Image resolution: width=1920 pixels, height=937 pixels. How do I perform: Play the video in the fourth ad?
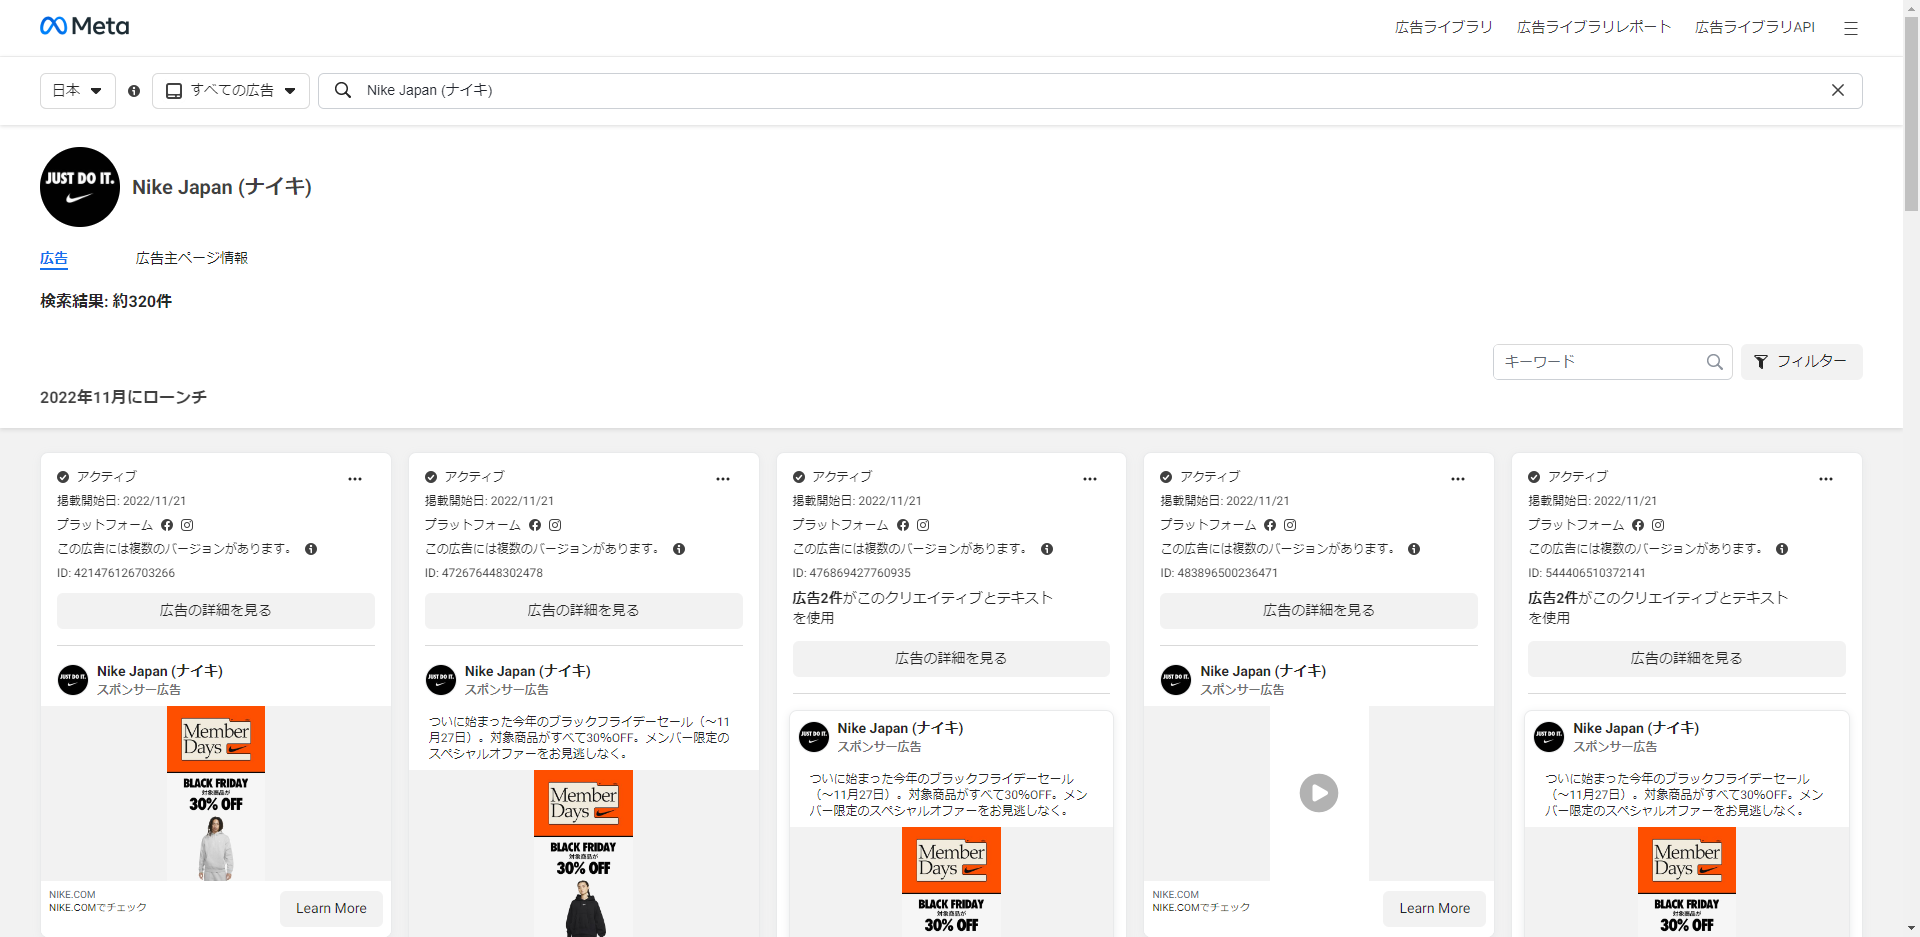[1318, 793]
